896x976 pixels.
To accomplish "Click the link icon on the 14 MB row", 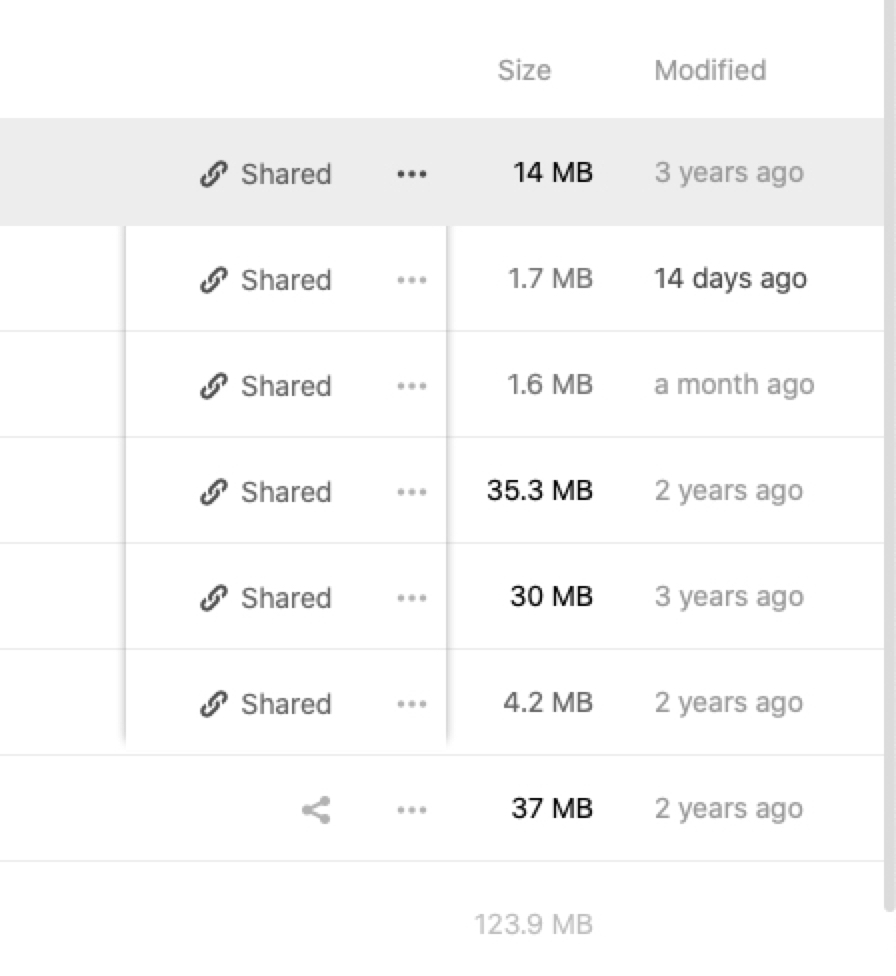I will pos(213,174).
